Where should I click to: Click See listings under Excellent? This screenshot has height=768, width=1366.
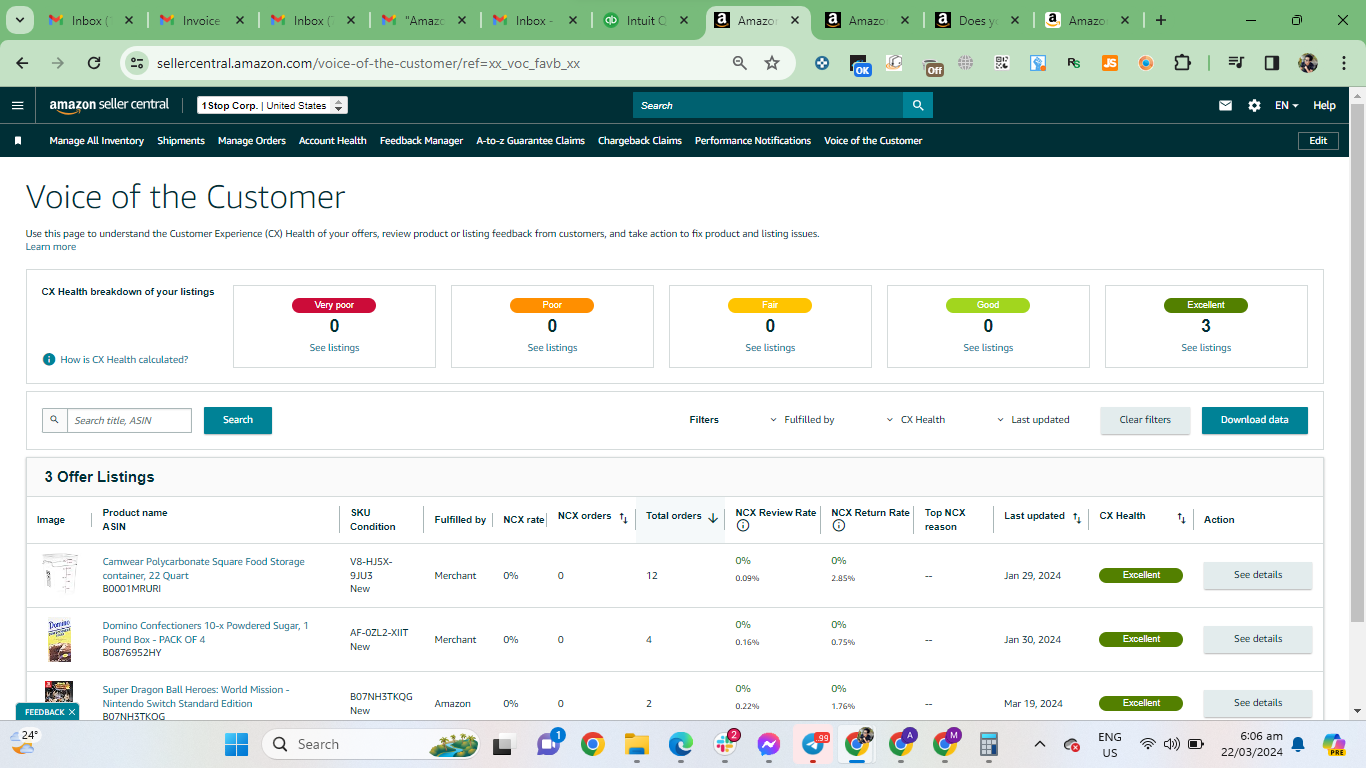pyautogui.click(x=1206, y=348)
